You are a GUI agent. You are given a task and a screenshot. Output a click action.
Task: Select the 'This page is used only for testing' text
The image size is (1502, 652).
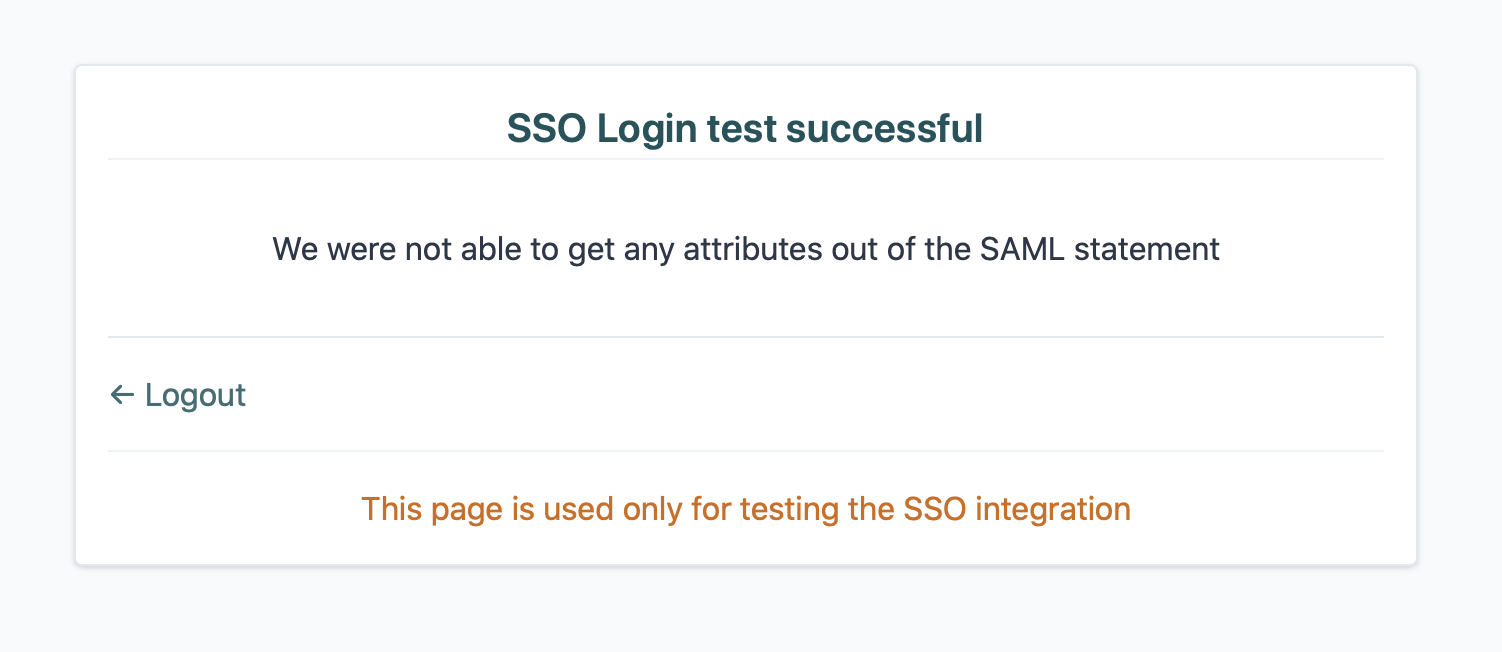click(x=745, y=509)
